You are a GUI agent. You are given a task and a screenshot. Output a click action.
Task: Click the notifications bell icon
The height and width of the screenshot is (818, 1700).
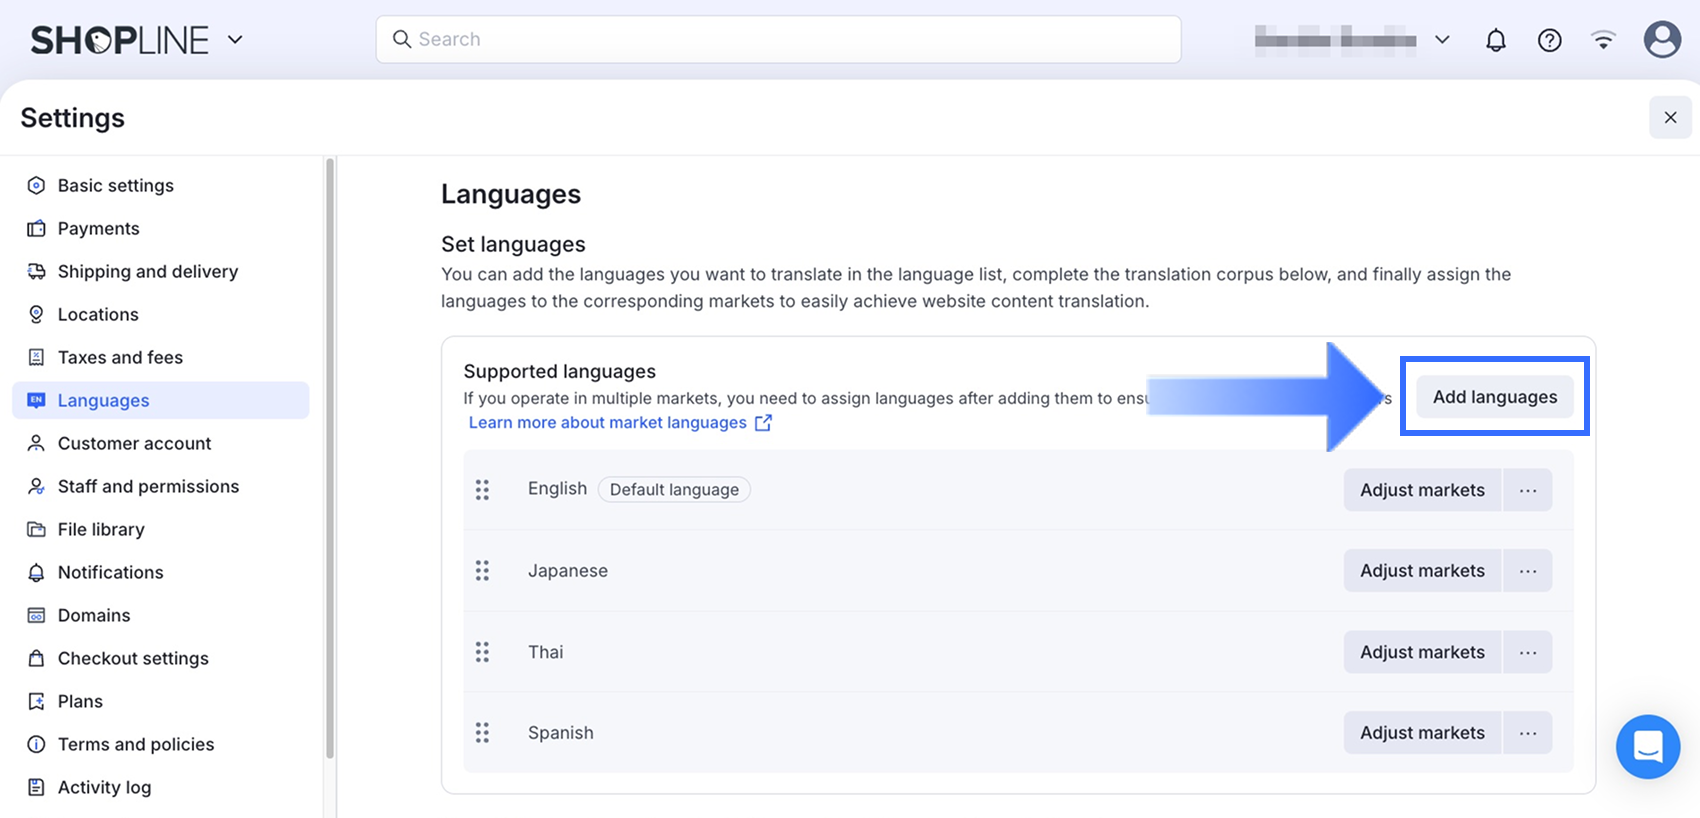1495,40
